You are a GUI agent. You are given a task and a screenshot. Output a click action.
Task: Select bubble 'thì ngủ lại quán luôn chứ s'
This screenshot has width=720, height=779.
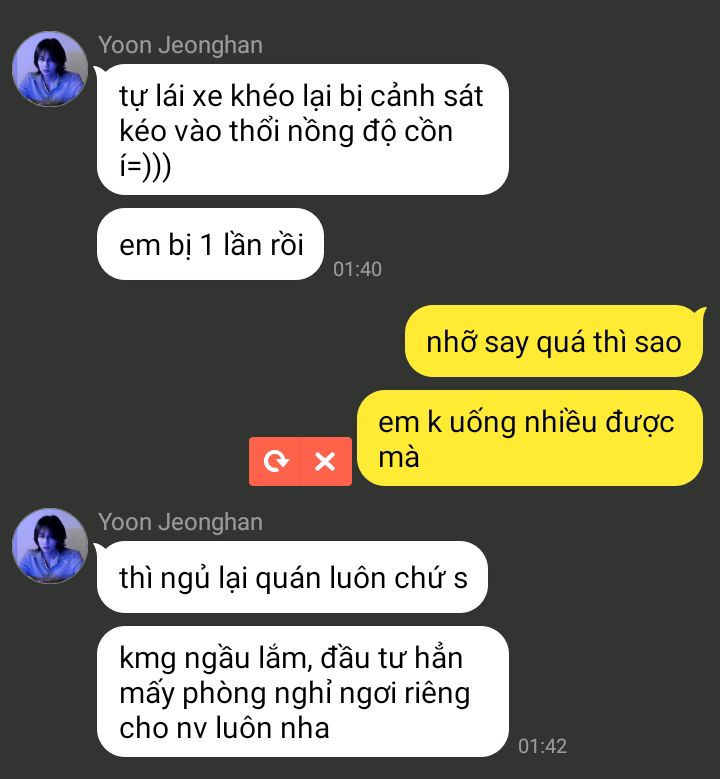pos(292,577)
